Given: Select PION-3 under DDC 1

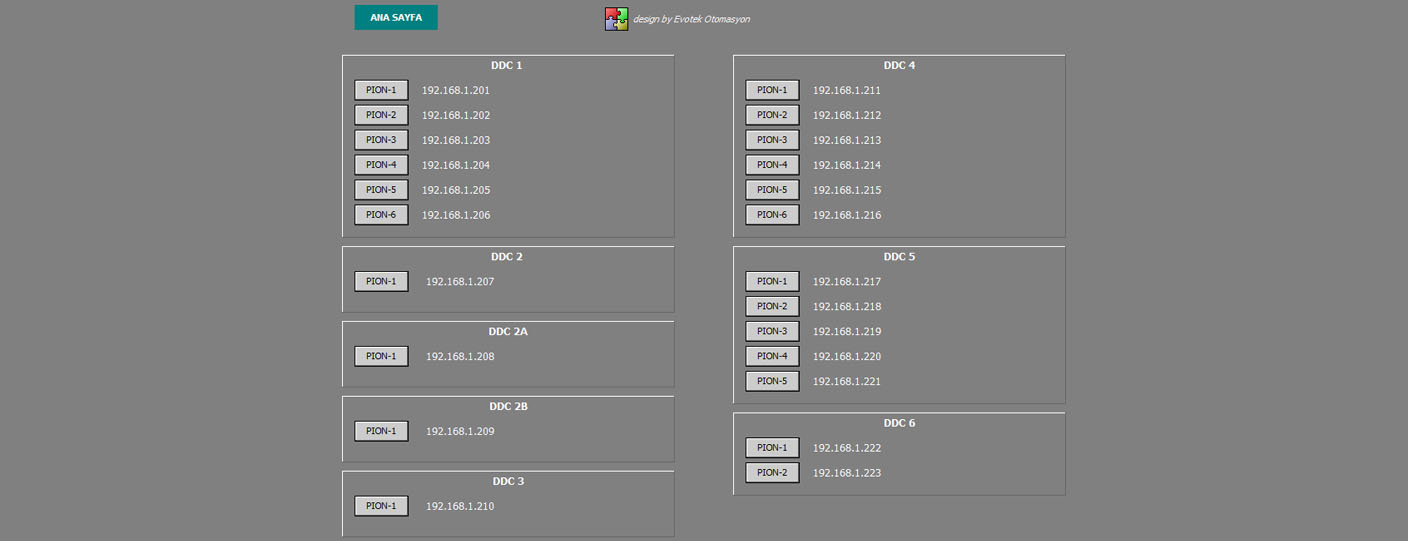Looking at the screenshot, I should pos(381,140).
